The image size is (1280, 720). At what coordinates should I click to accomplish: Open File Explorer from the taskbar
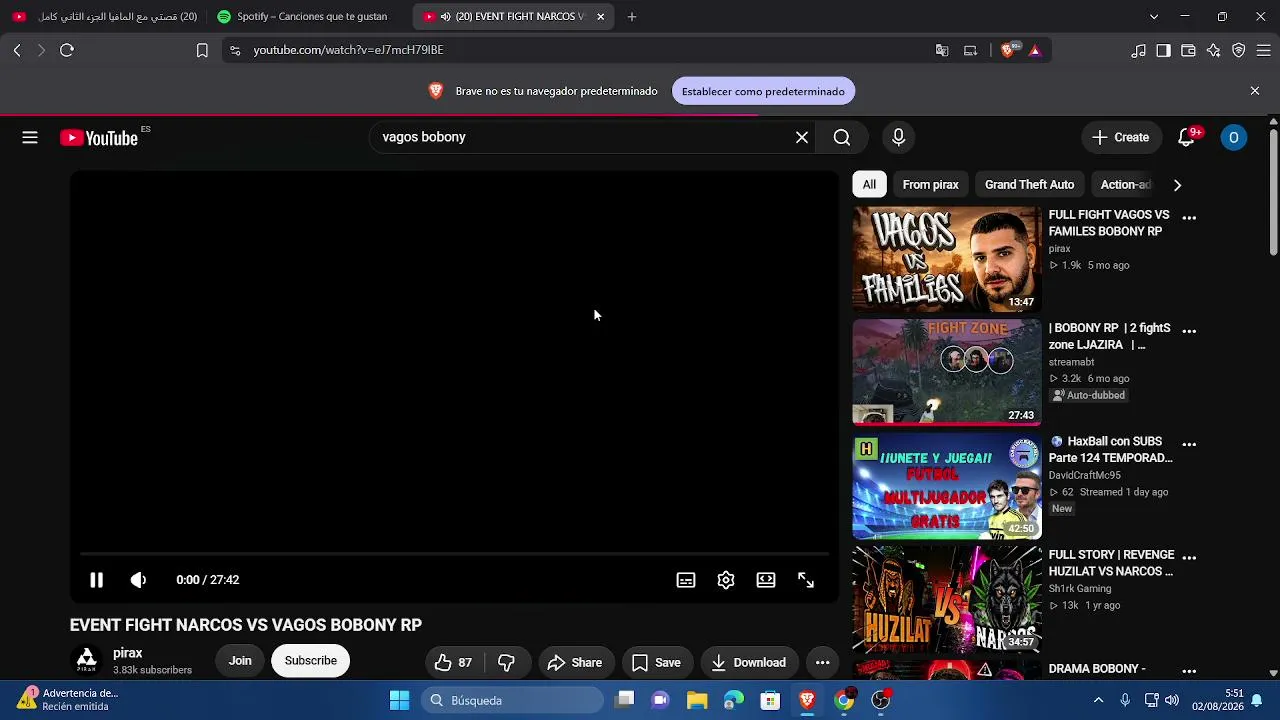697,700
